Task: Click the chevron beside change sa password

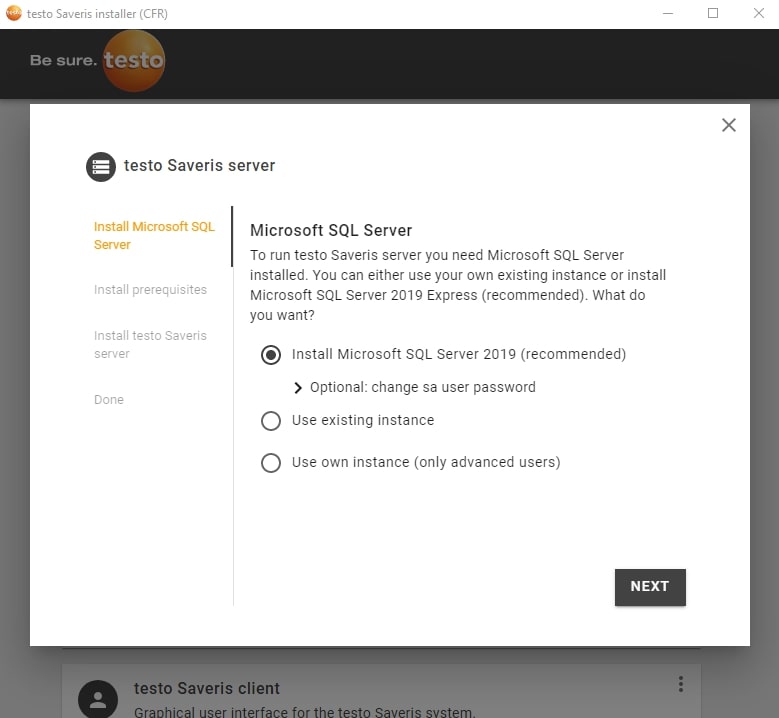Action: pos(298,388)
